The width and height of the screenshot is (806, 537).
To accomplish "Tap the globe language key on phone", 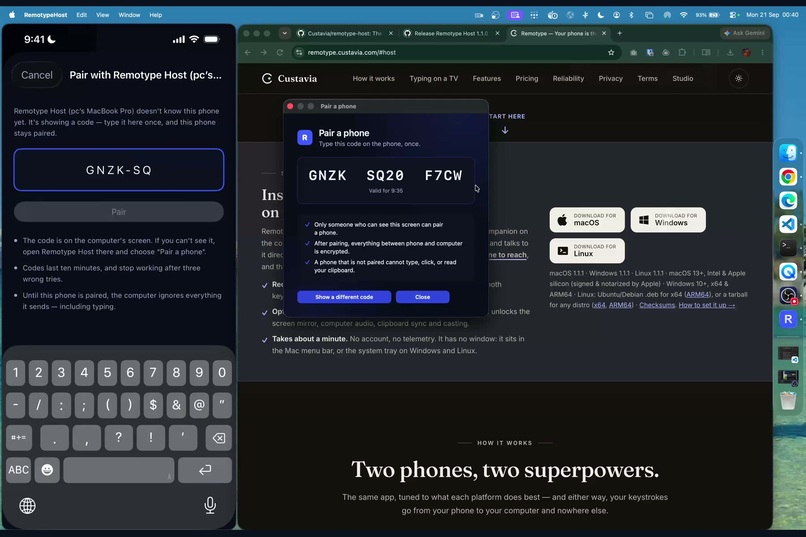I will [27, 506].
